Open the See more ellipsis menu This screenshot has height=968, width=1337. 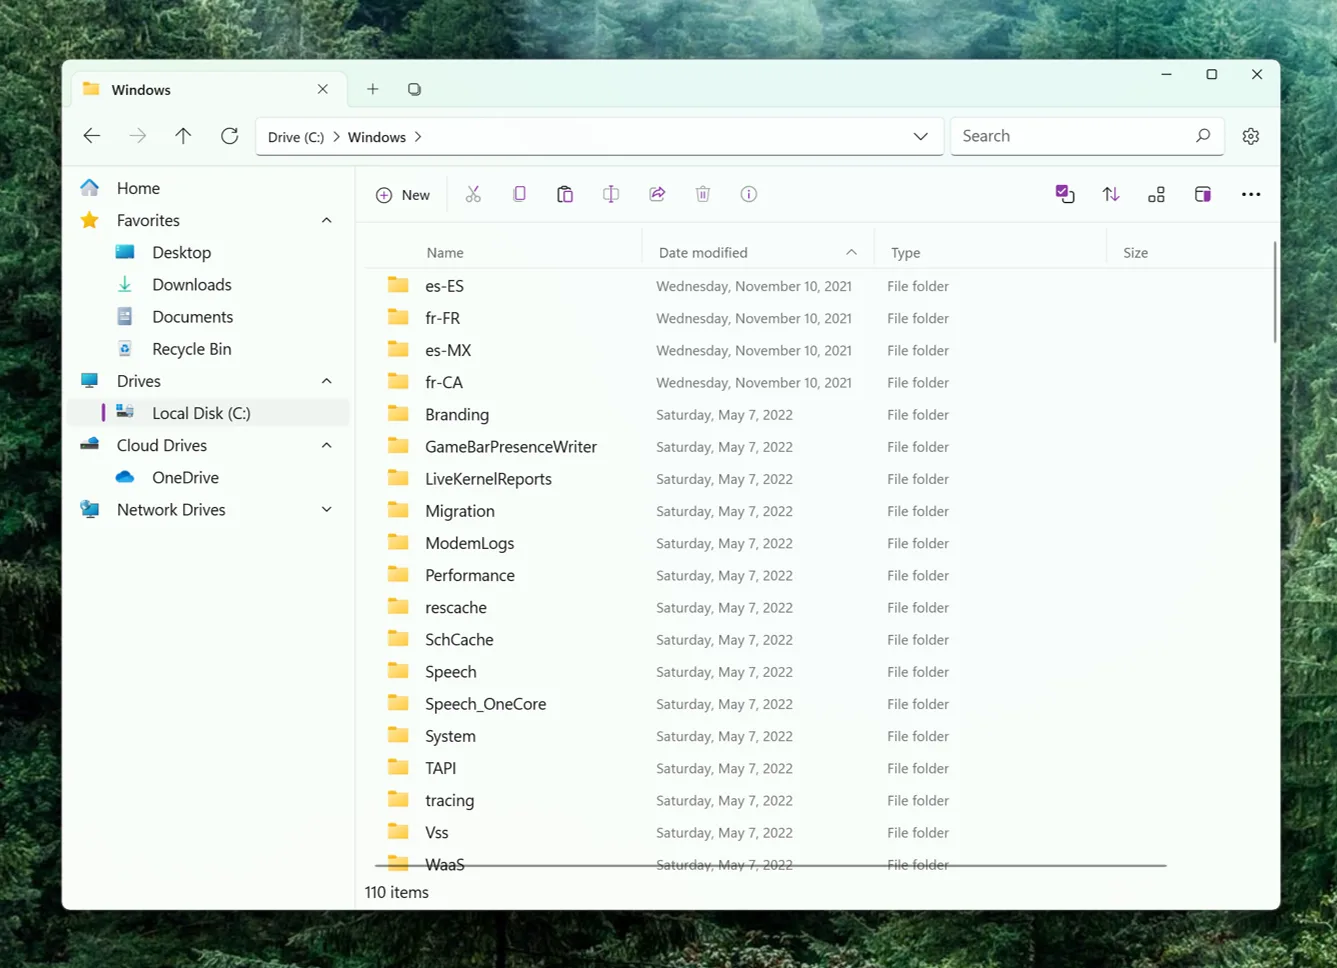1251,193
